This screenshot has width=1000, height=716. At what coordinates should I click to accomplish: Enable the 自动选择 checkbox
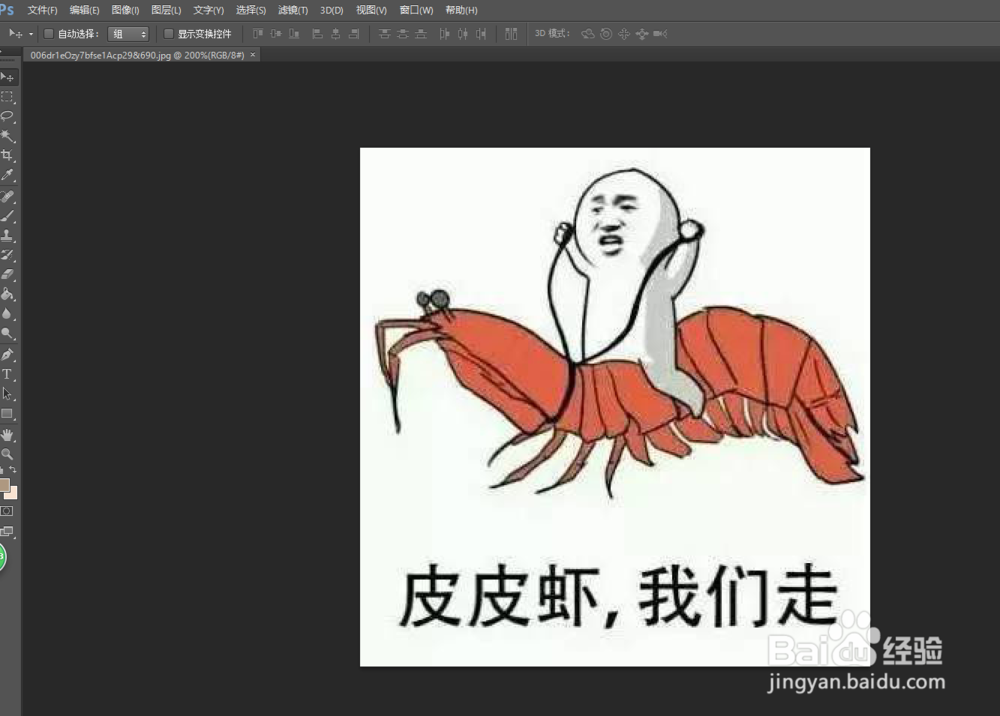pyautogui.click(x=49, y=33)
